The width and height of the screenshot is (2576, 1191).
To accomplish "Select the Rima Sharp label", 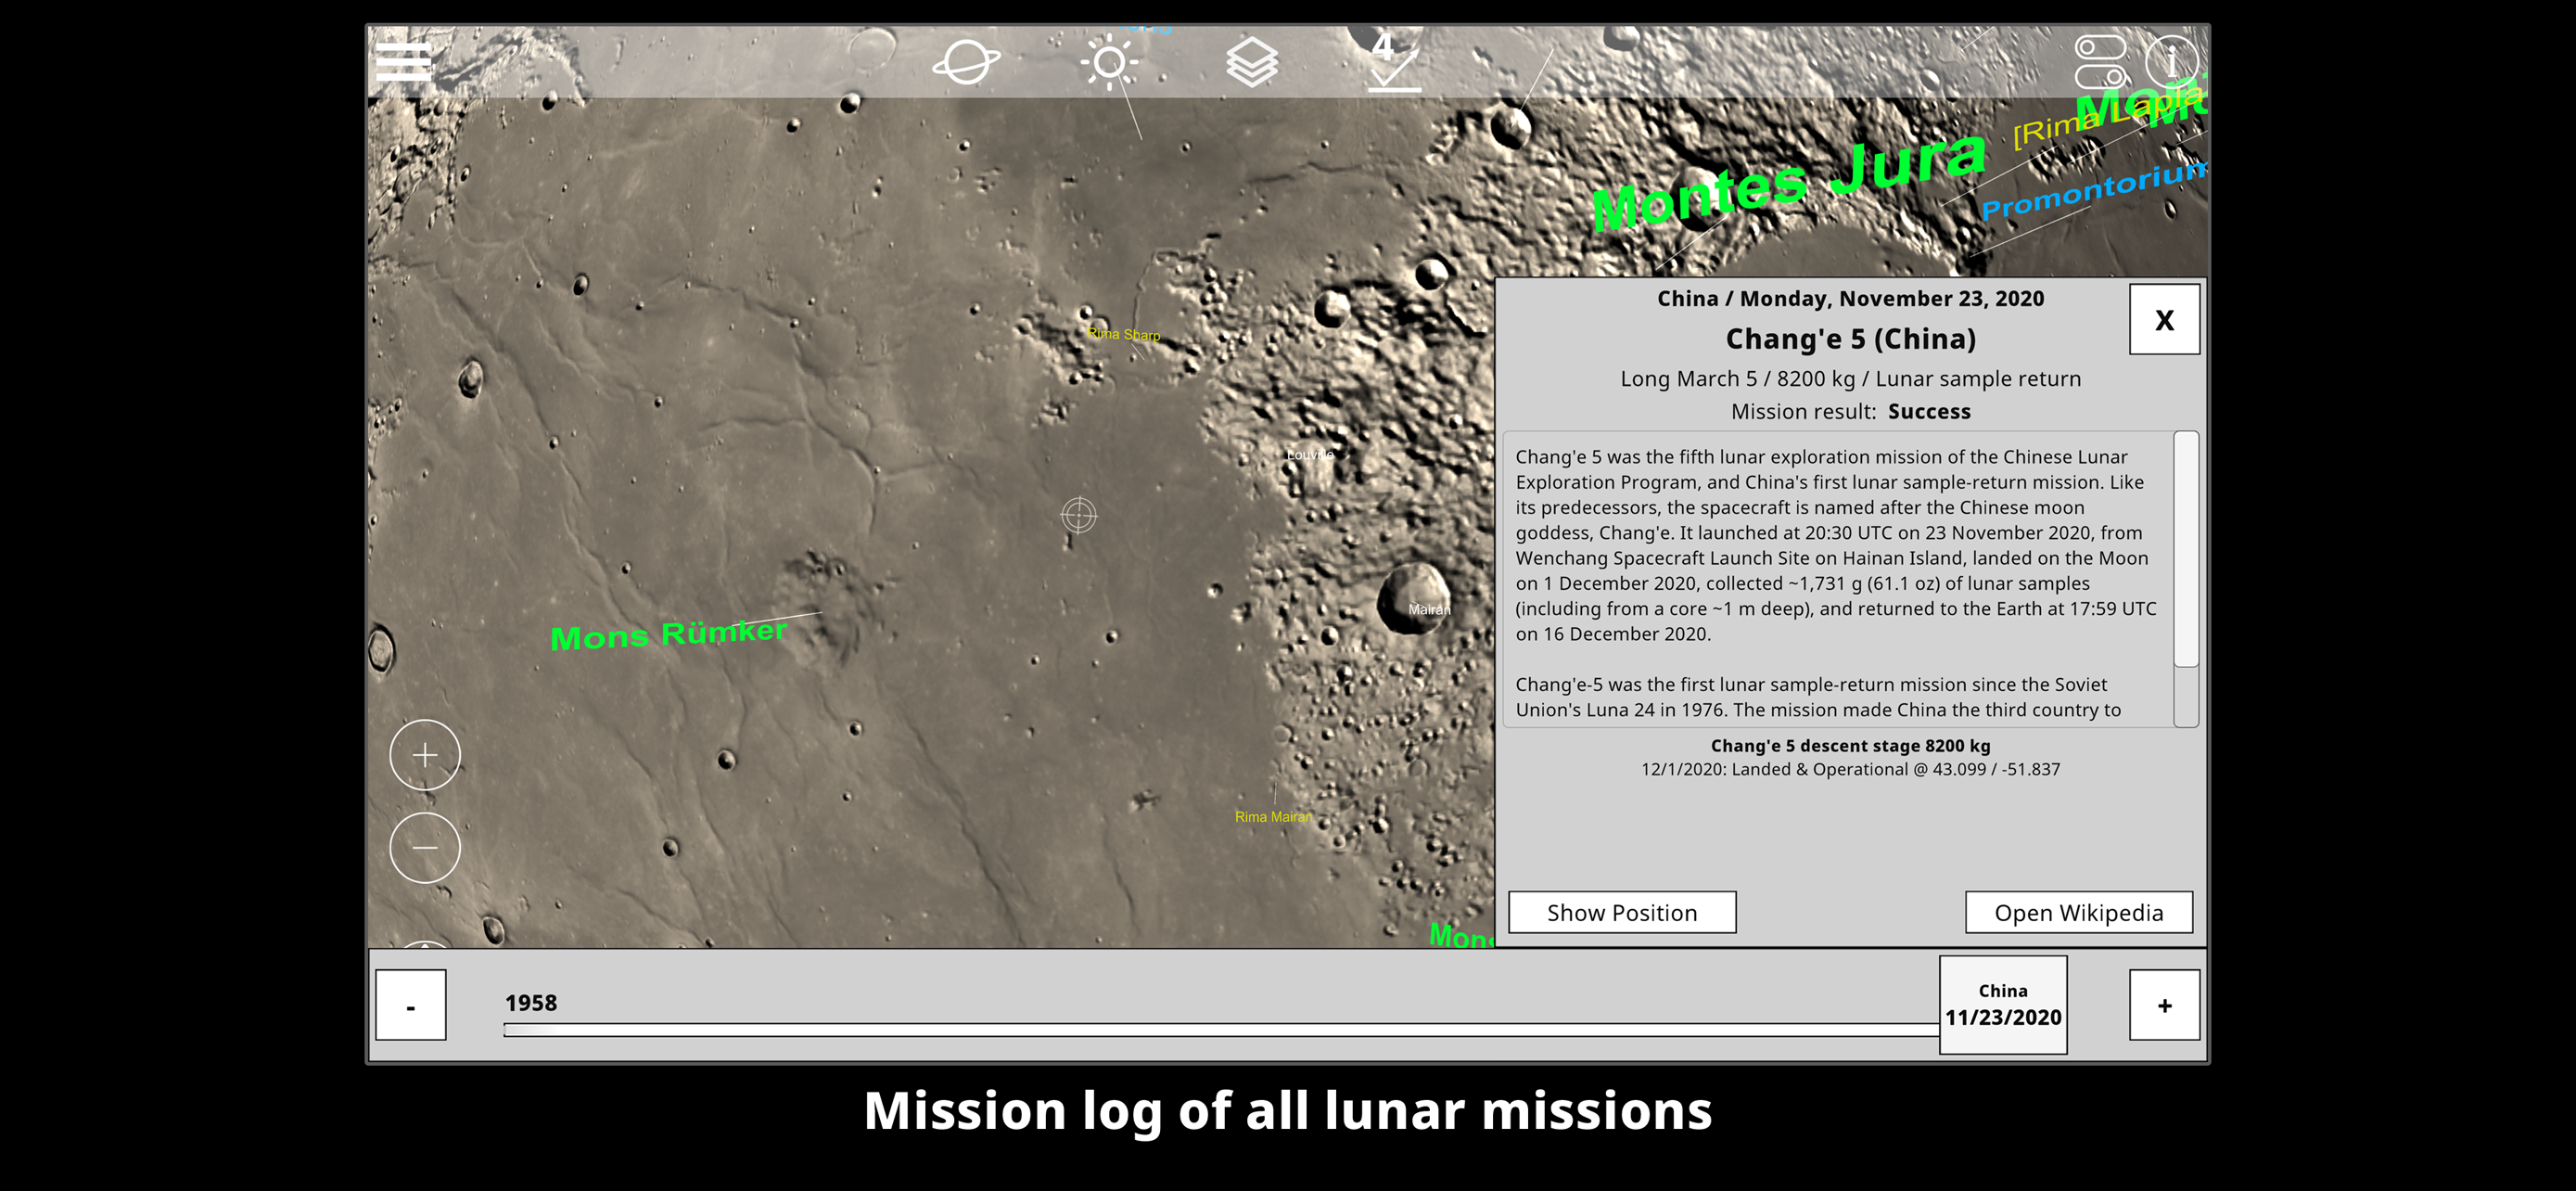I will pyautogui.click(x=1123, y=334).
